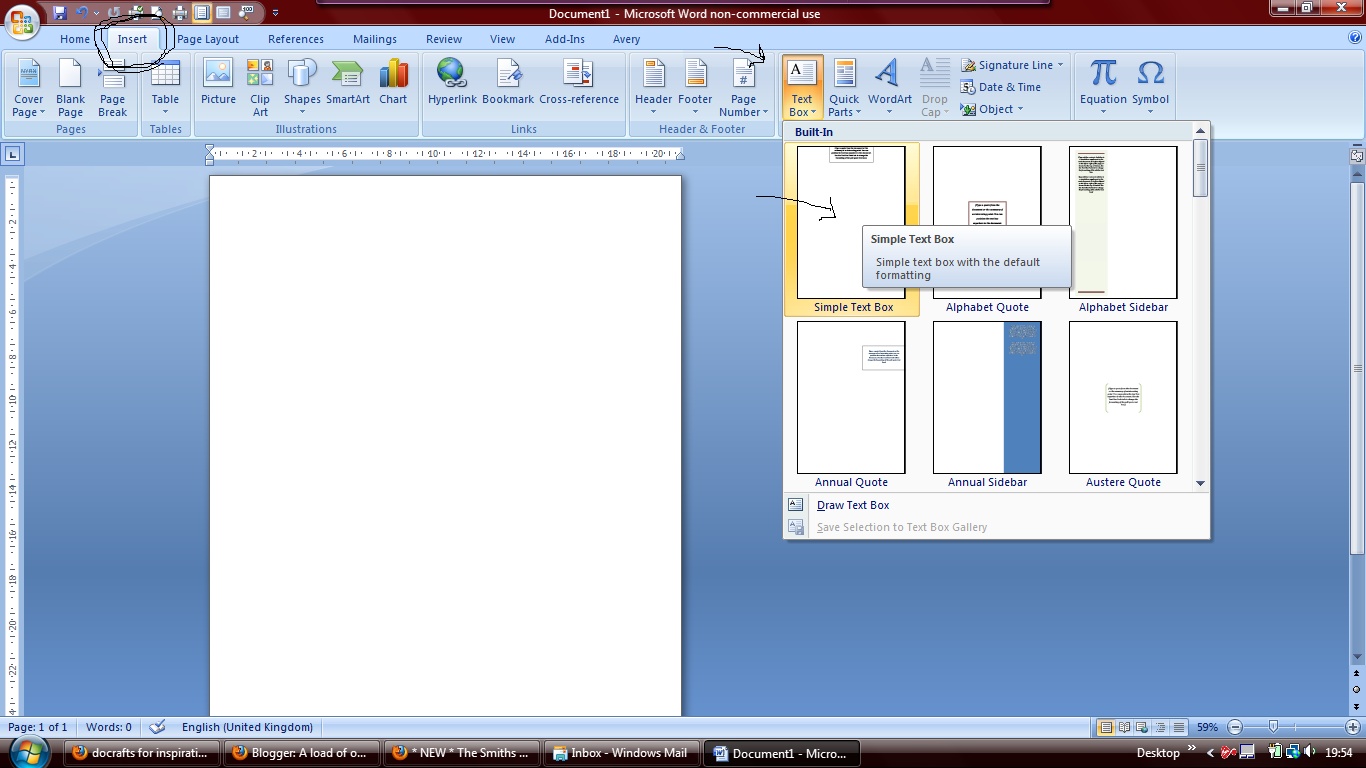Open the Clip Art pane

[x=260, y=88]
